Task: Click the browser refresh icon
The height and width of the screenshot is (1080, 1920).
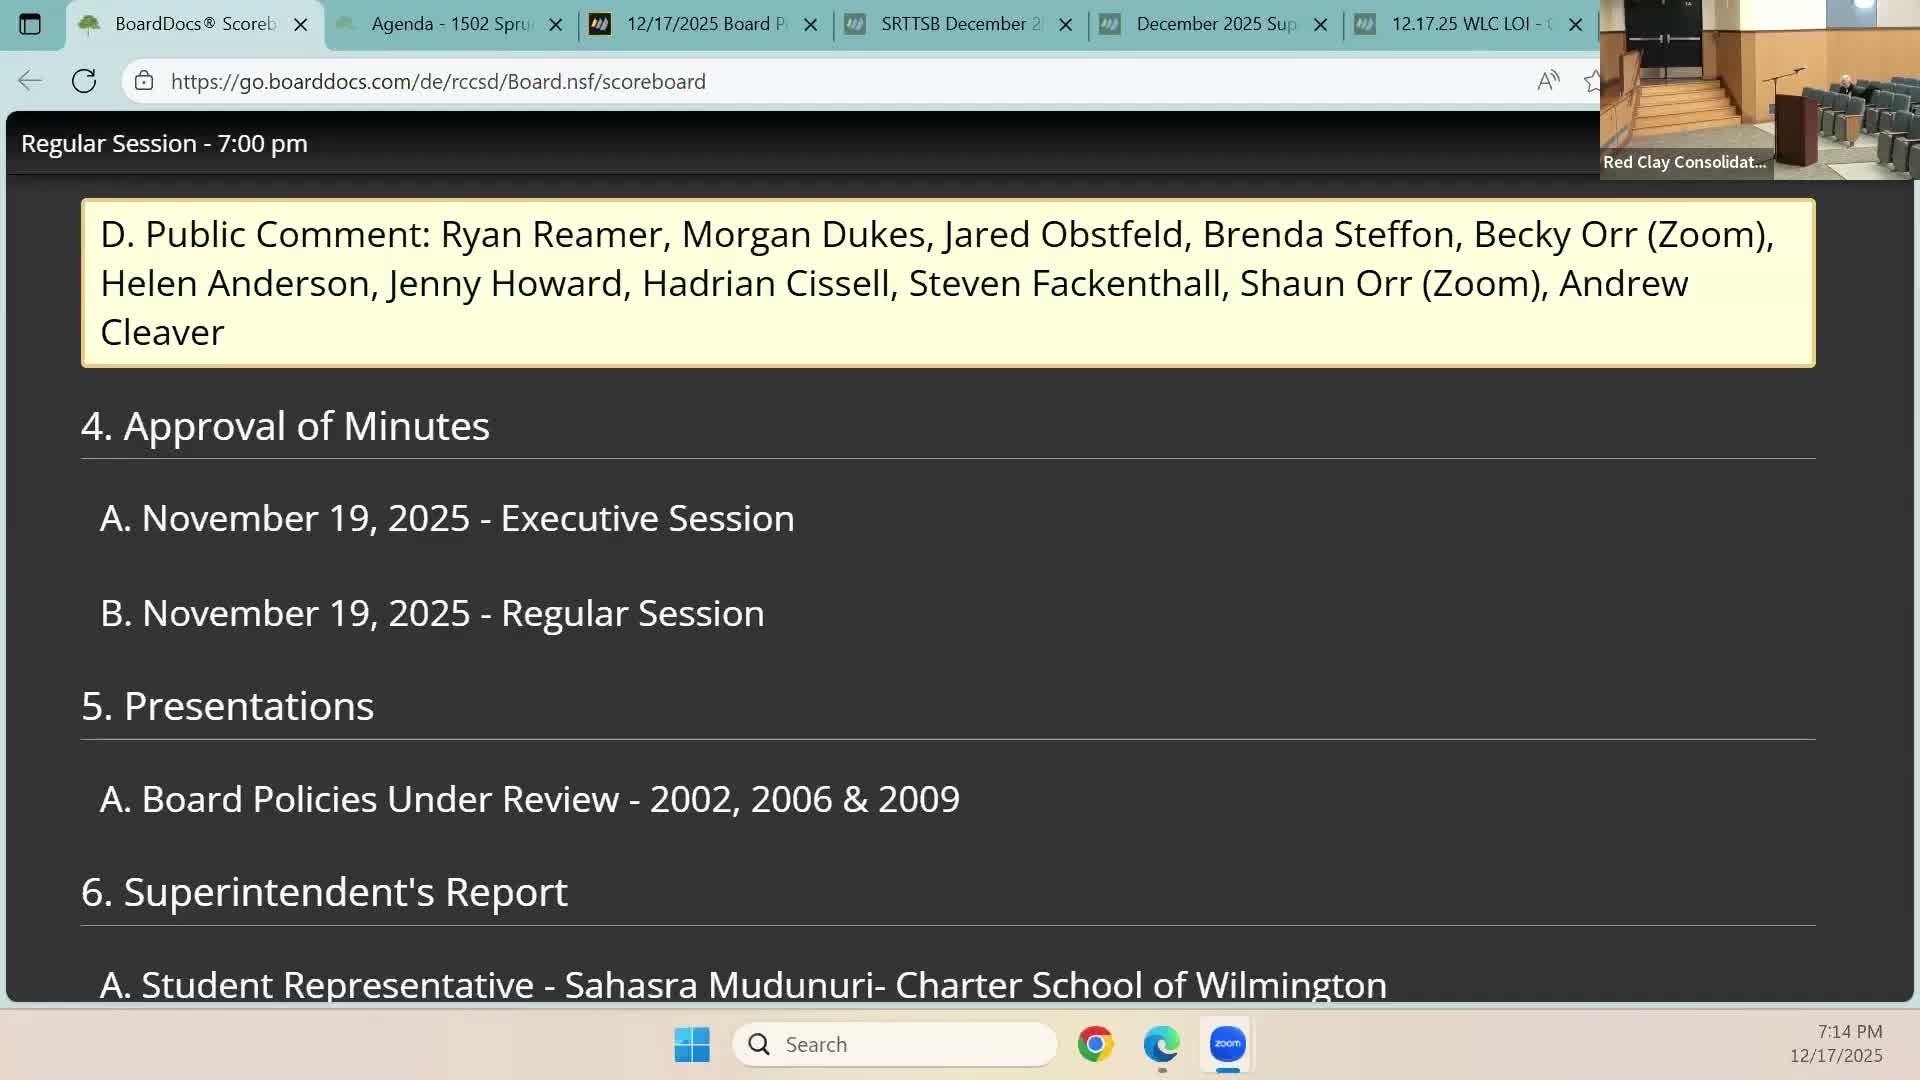Action: tap(84, 81)
